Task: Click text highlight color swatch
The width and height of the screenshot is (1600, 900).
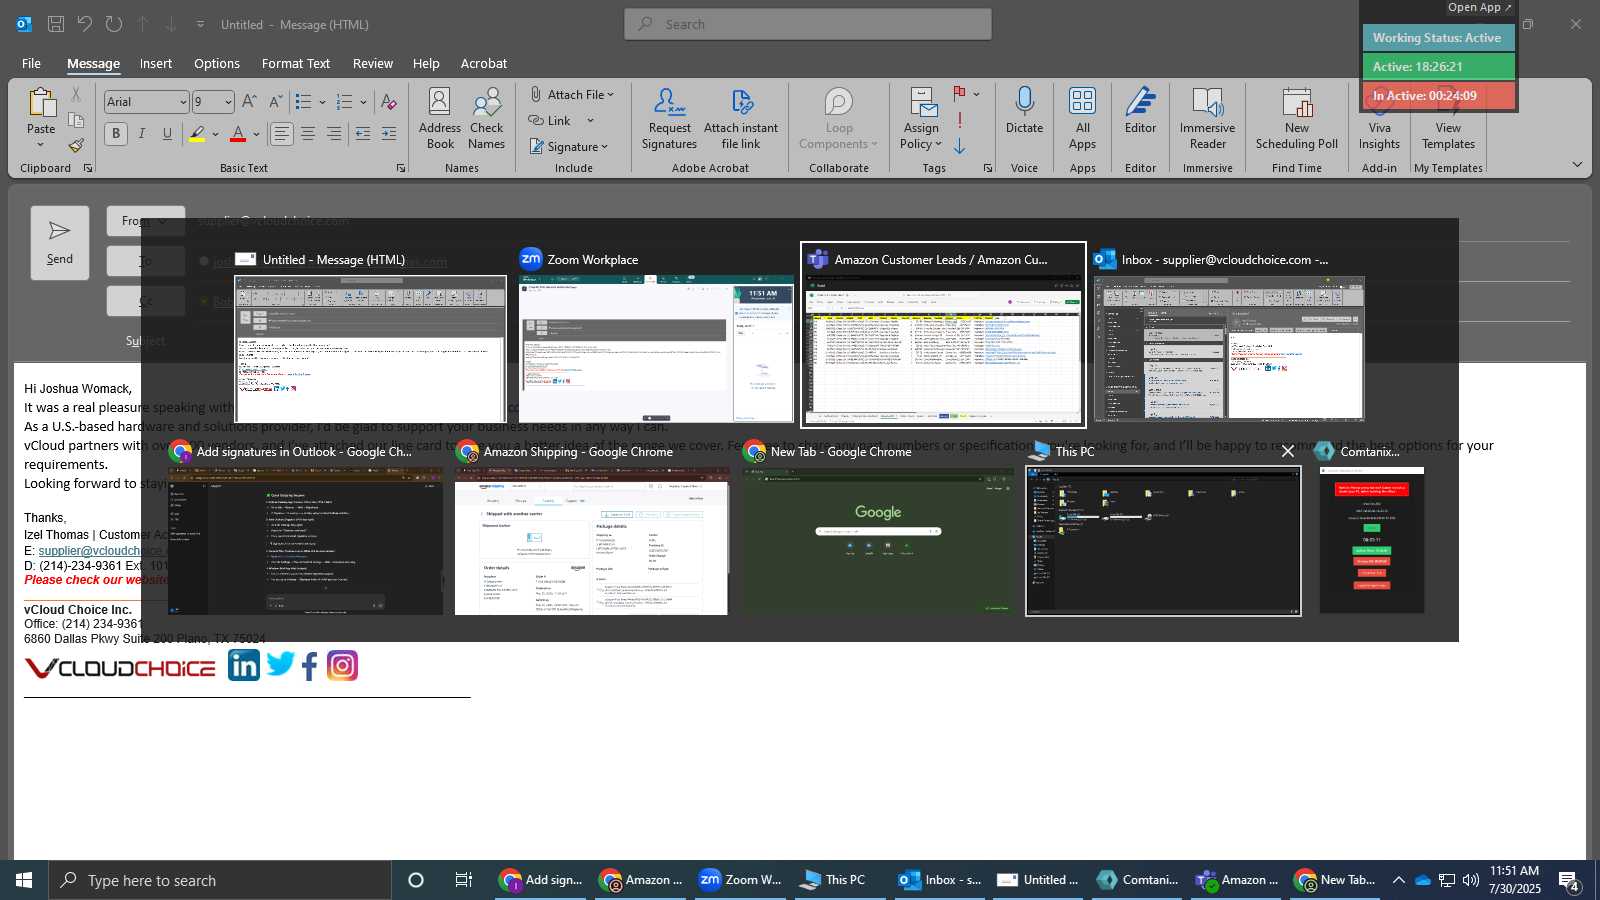Action: click(197, 134)
